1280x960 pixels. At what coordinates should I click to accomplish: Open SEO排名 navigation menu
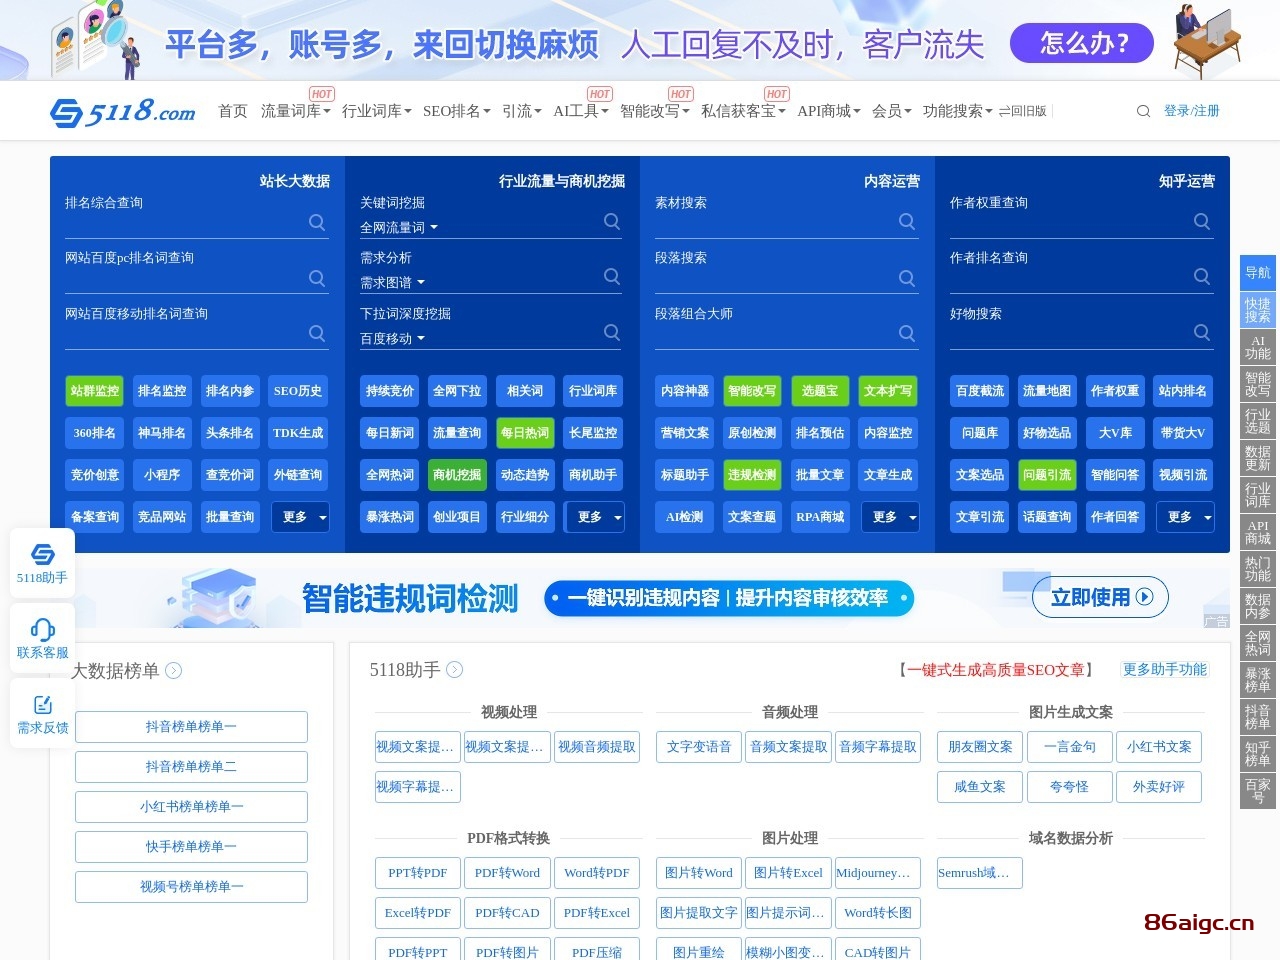coord(456,111)
